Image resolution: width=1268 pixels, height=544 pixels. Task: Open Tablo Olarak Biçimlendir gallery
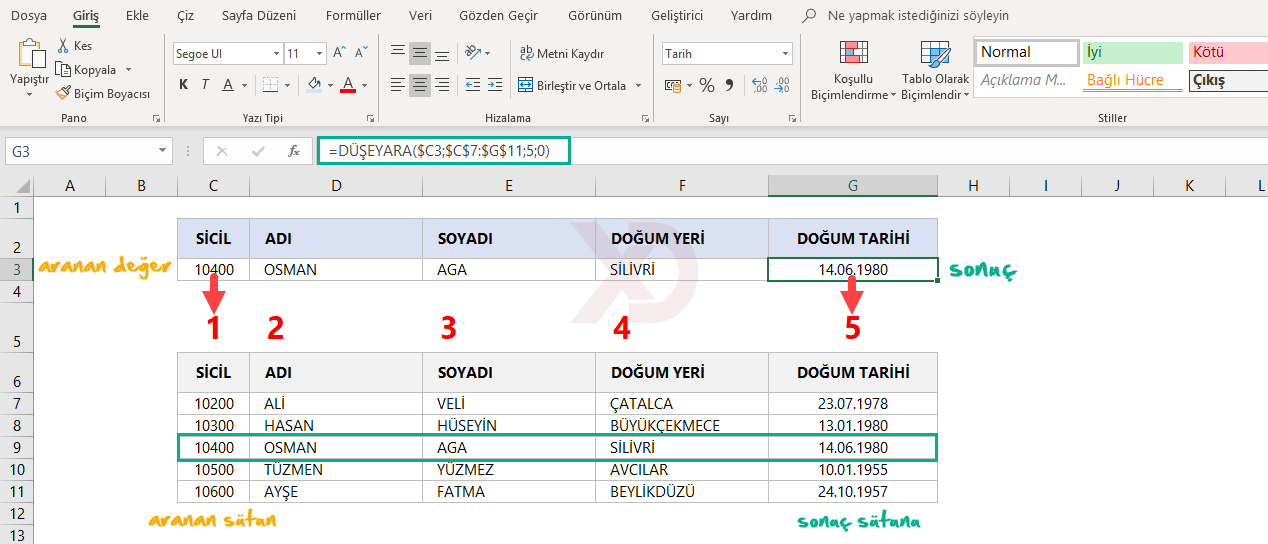click(935, 70)
